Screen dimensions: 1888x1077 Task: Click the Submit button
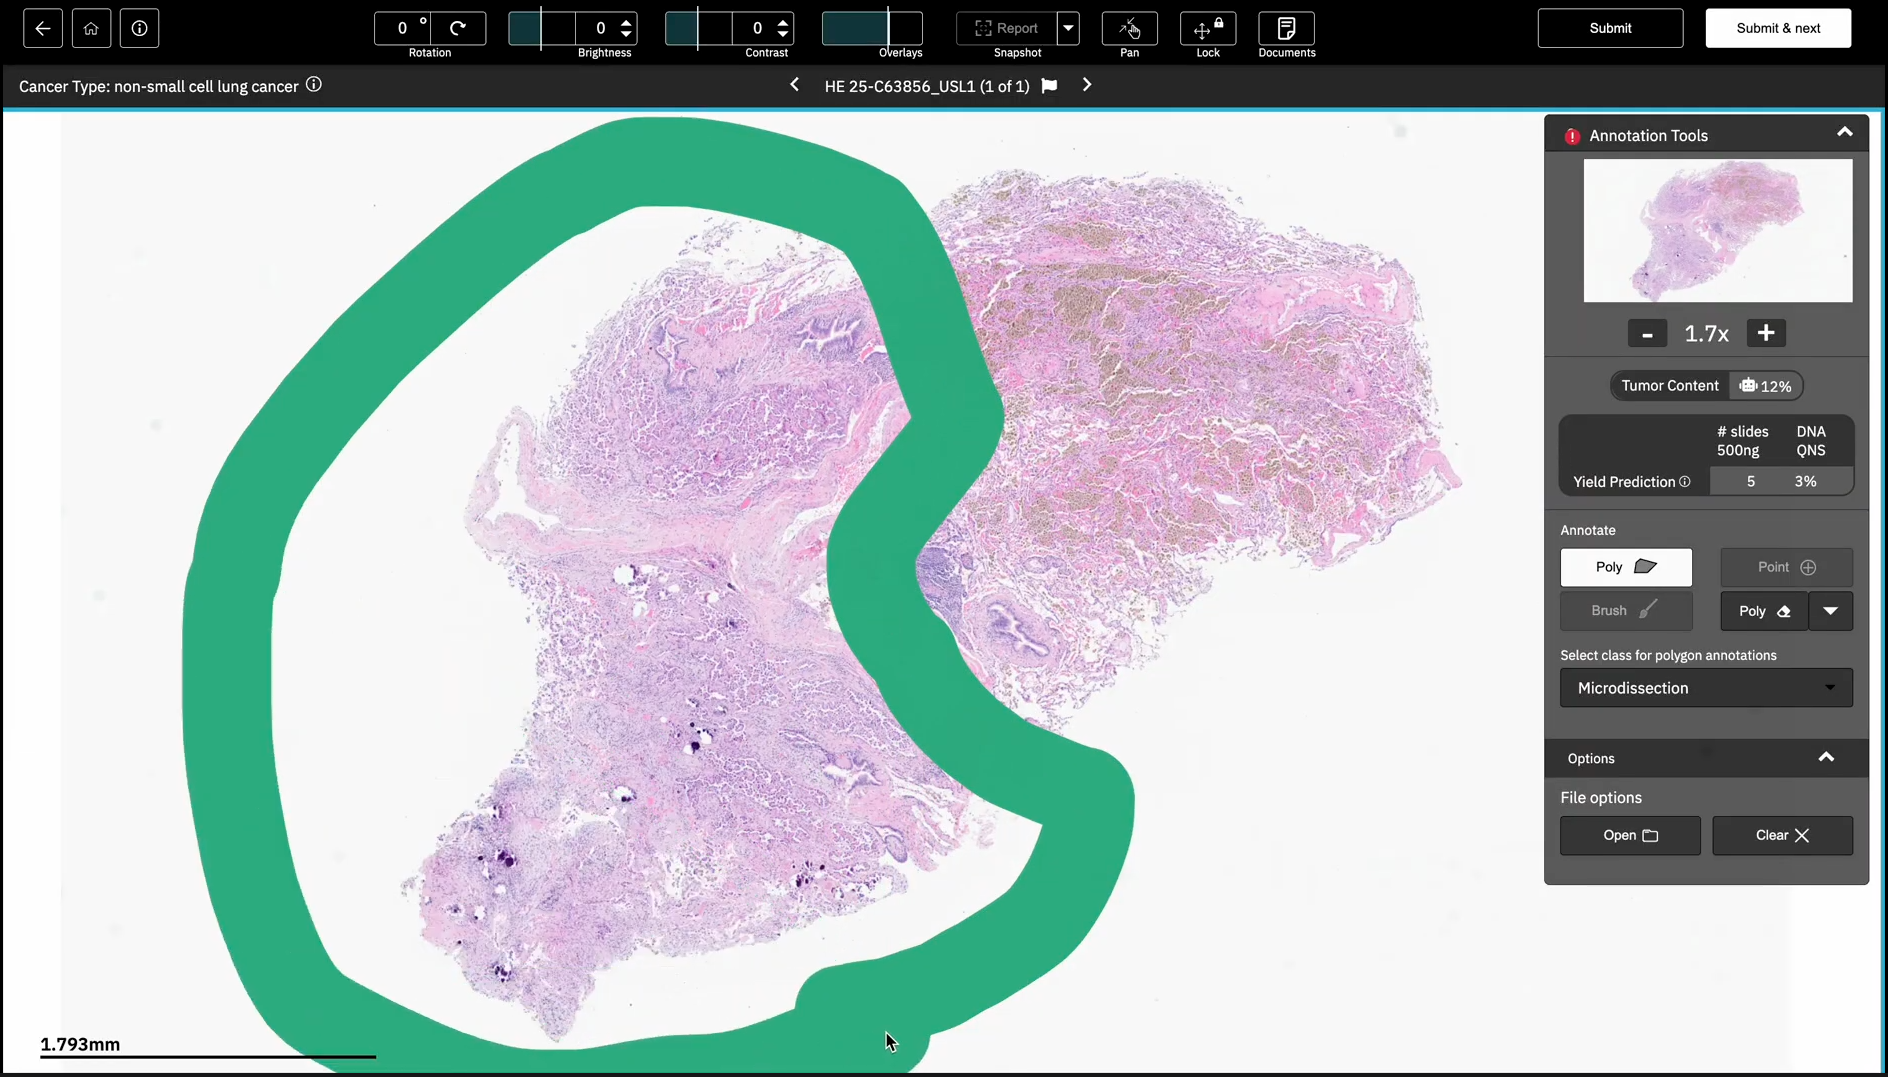pos(1610,28)
